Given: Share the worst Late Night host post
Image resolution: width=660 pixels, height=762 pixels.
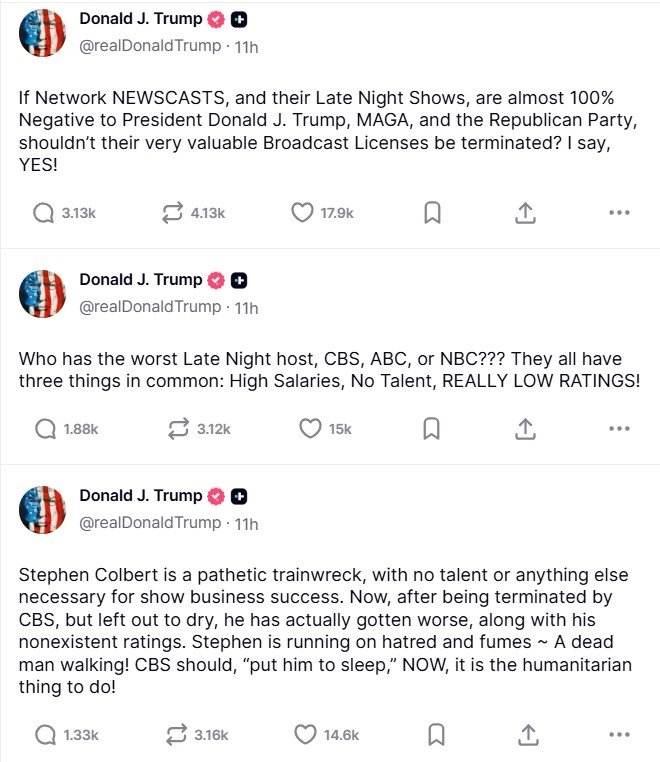Looking at the screenshot, I should pyautogui.click(x=526, y=428).
